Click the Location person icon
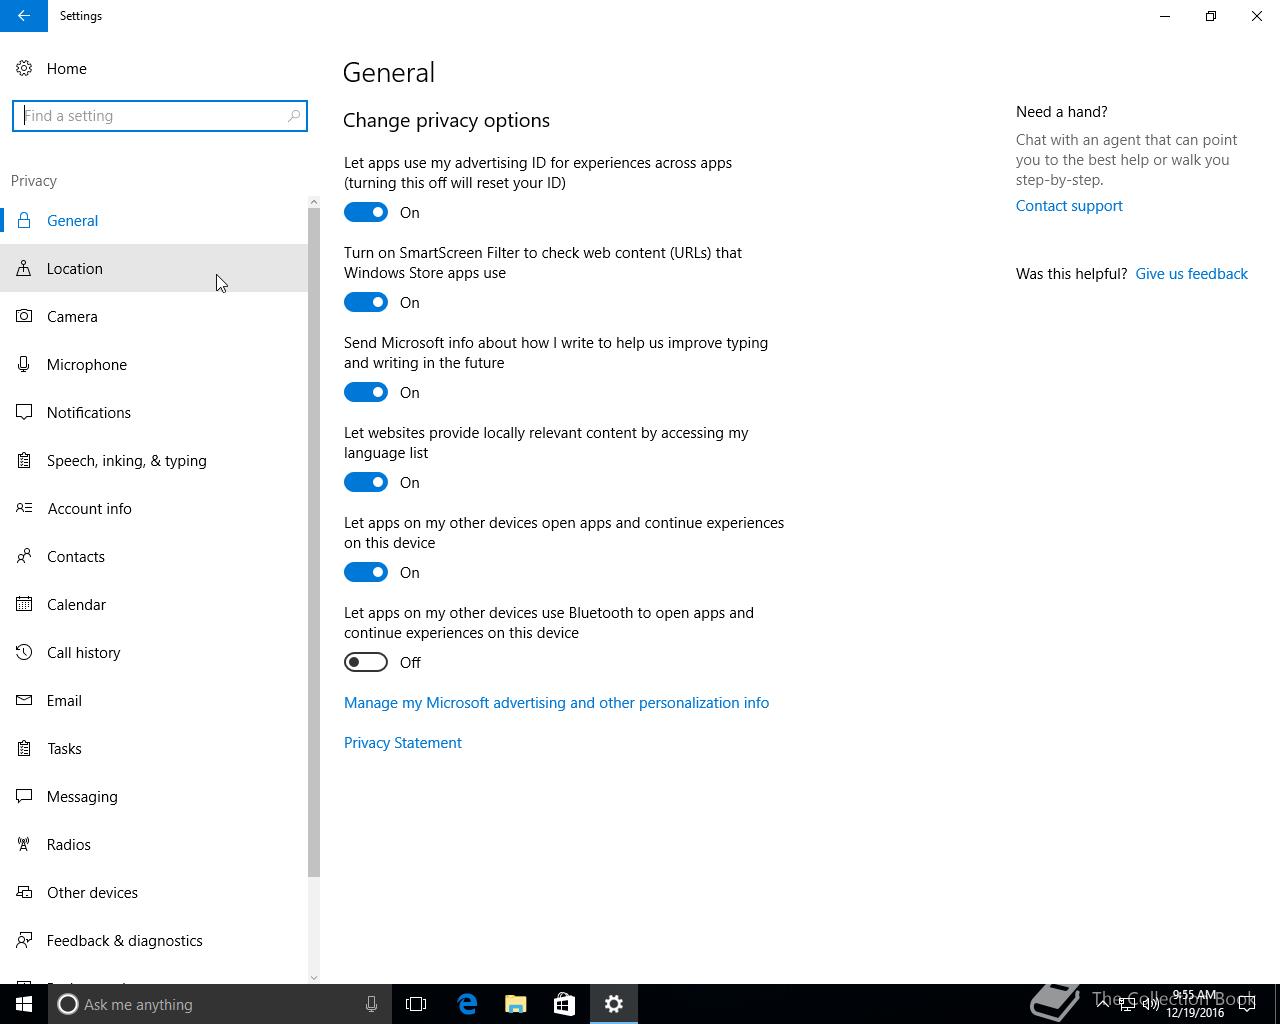1280x1024 pixels. click(24, 268)
